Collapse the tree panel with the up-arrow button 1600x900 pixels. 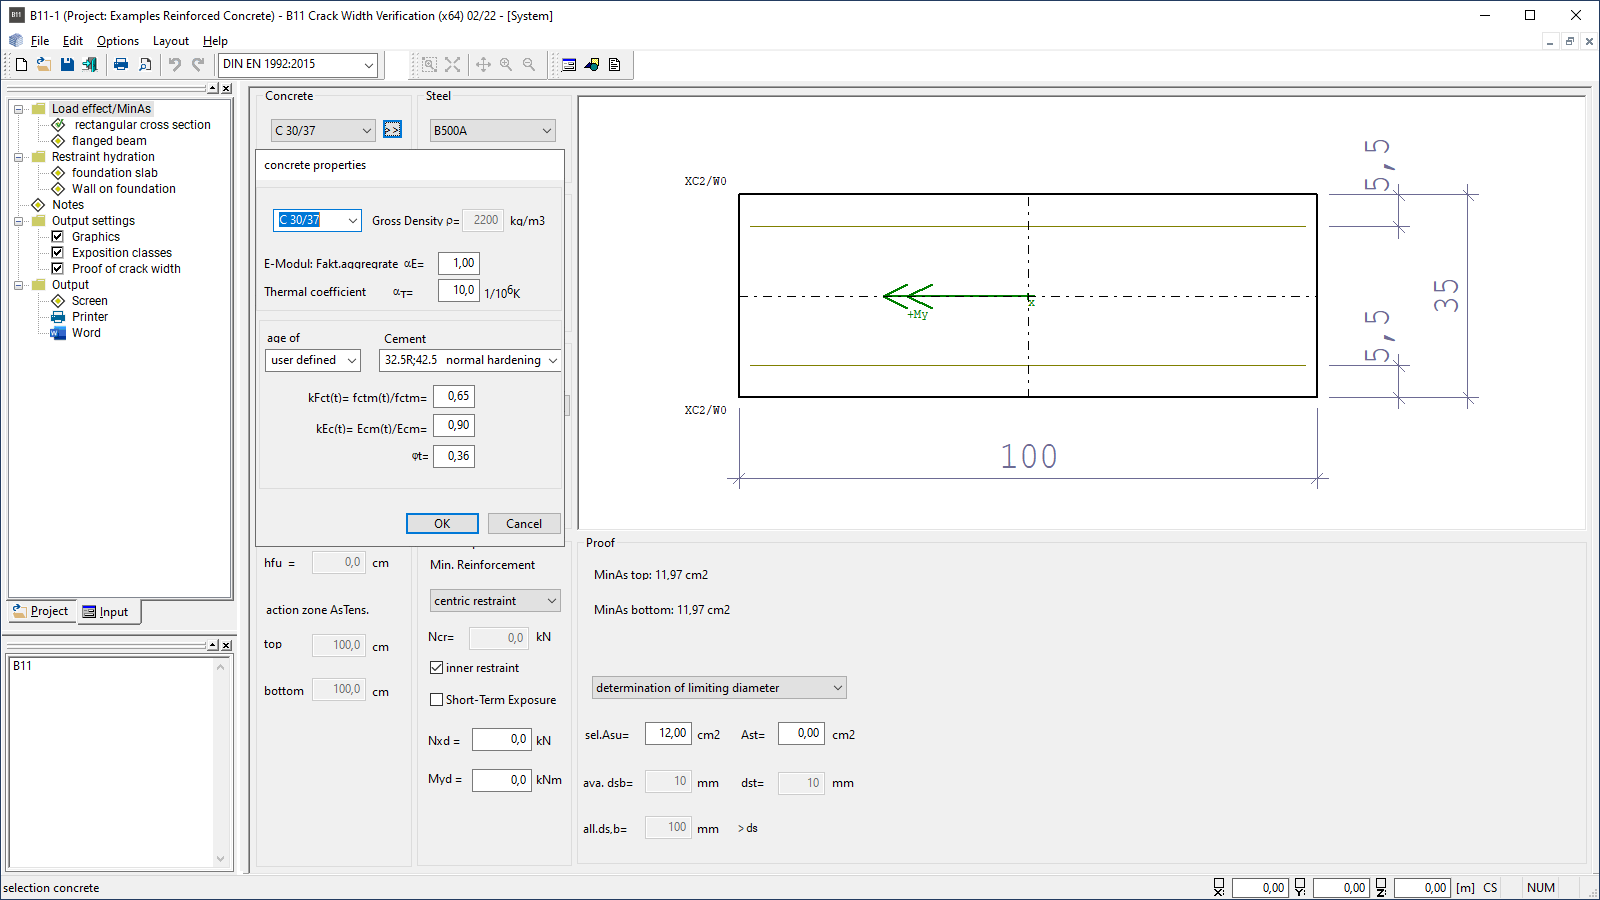point(213,88)
